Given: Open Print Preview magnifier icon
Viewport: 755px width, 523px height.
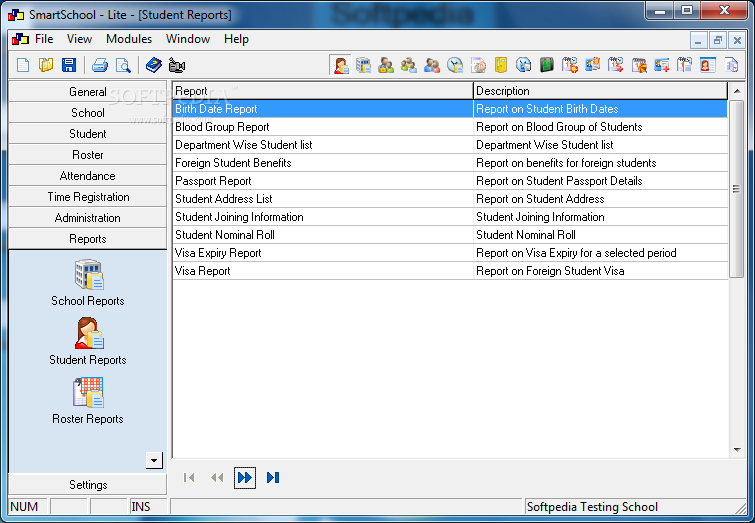Looking at the screenshot, I should click(123, 65).
